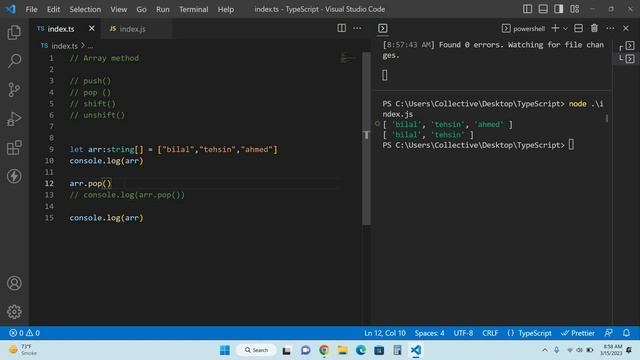The width and height of the screenshot is (640, 360).
Task: Place cursor on line 12 arr.pop()
Action: pyautogui.click(x=90, y=184)
